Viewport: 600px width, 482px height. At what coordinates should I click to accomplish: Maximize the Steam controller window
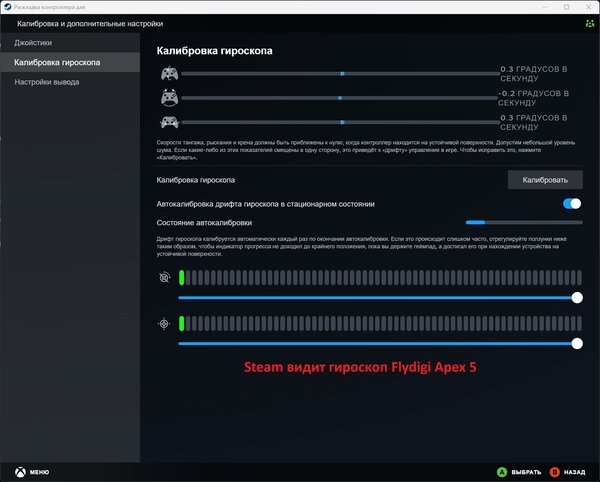tap(566, 7)
